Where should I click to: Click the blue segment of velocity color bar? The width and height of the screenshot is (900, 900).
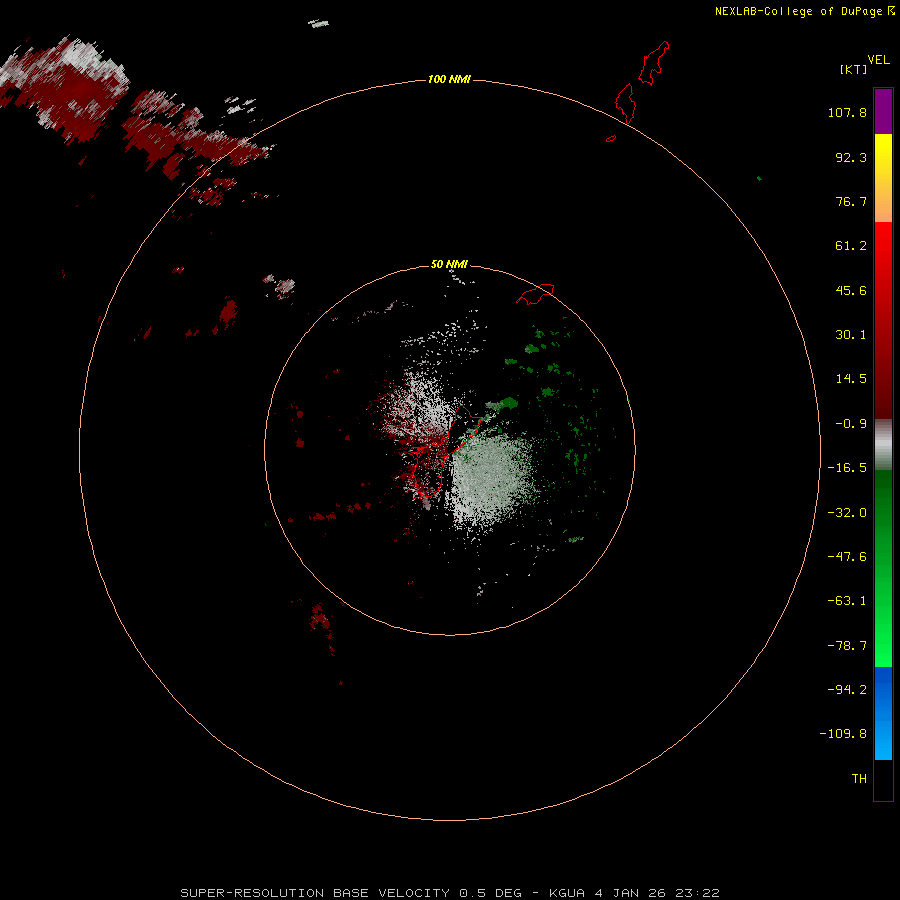(883, 713)
